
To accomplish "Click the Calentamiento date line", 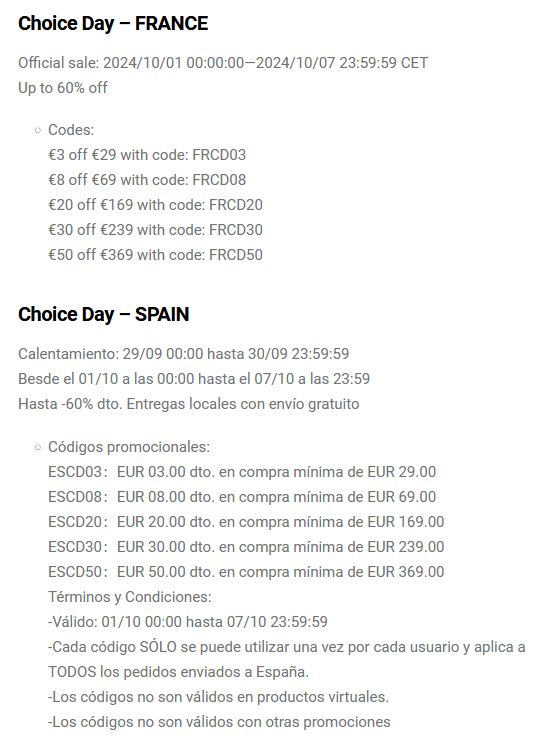I will 183,354.
